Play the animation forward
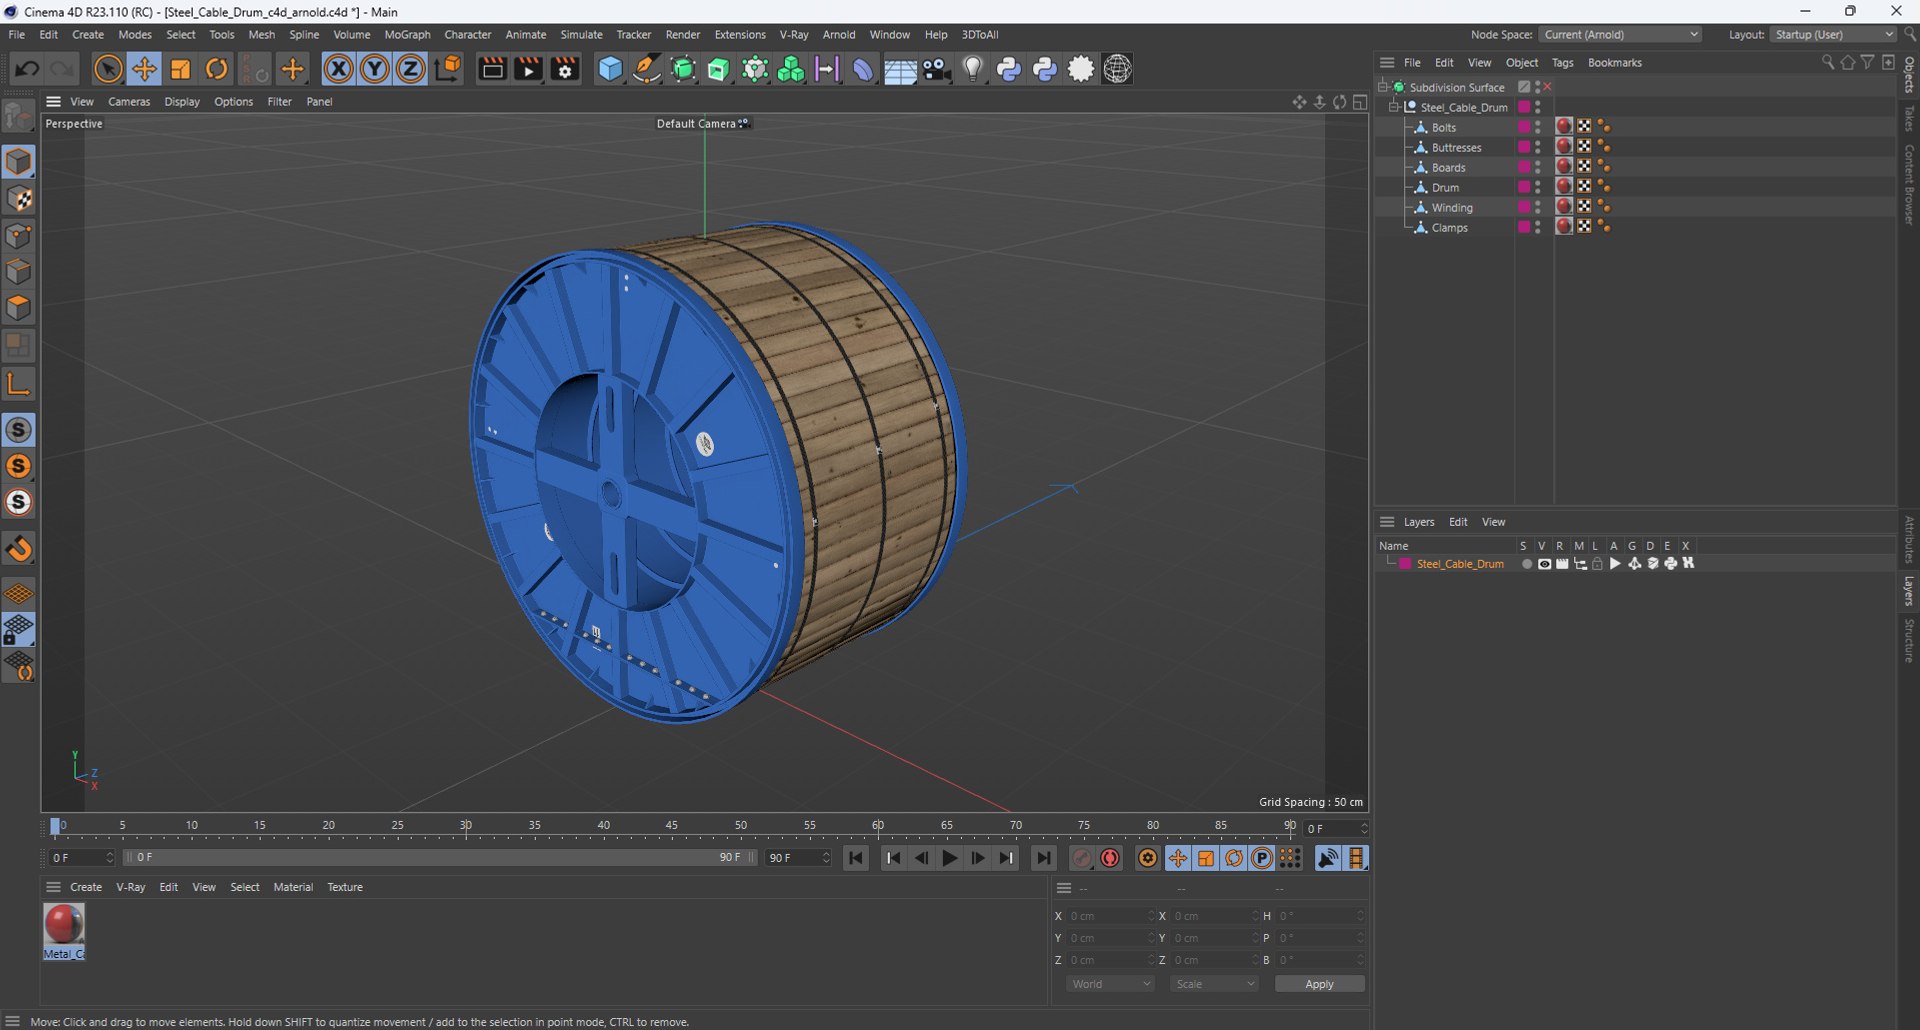 coord(949,858)
